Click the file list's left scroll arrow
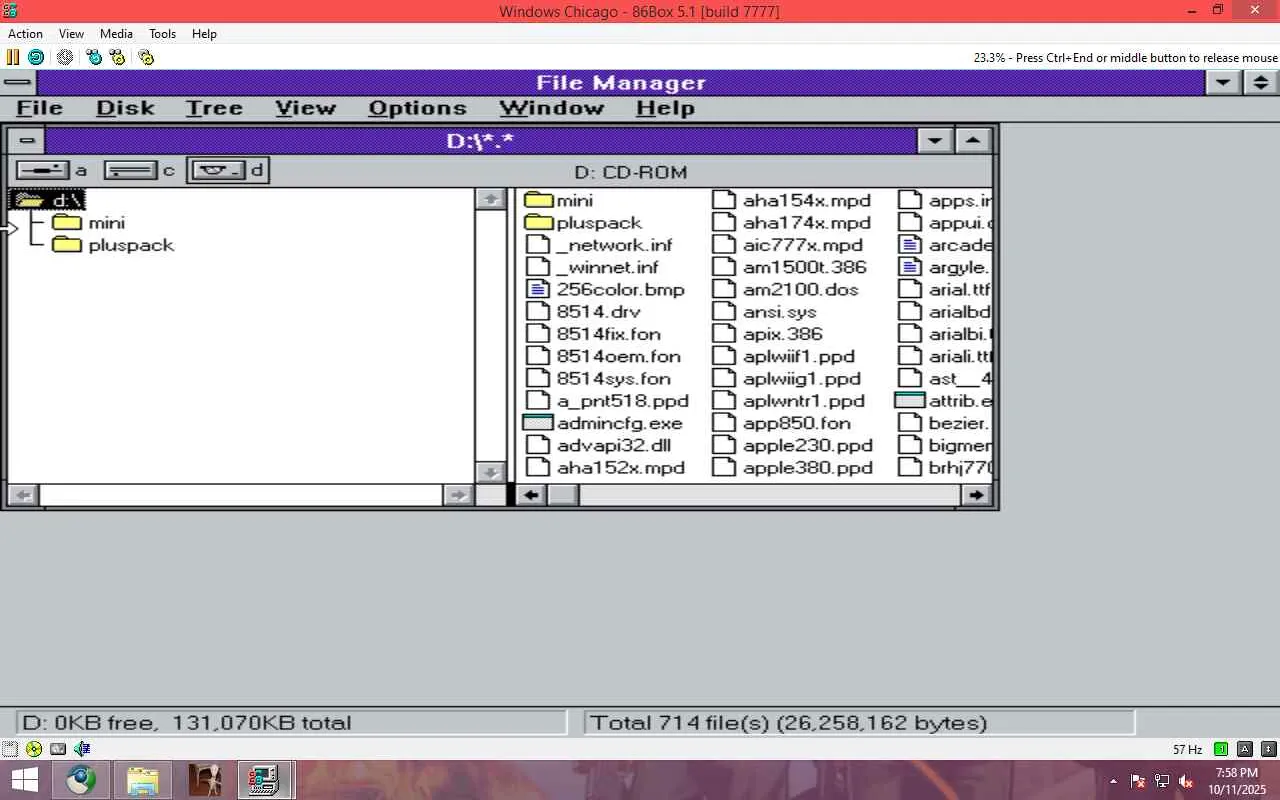 [x=531, y=495]
